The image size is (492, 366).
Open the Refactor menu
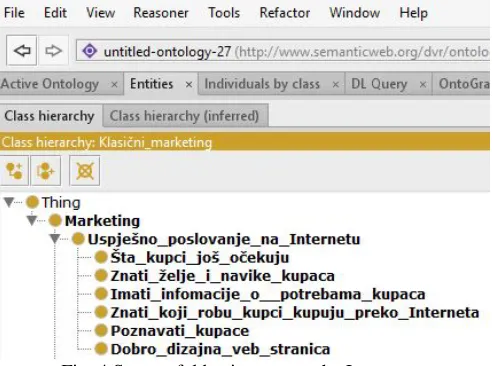[x=285, y=13]
